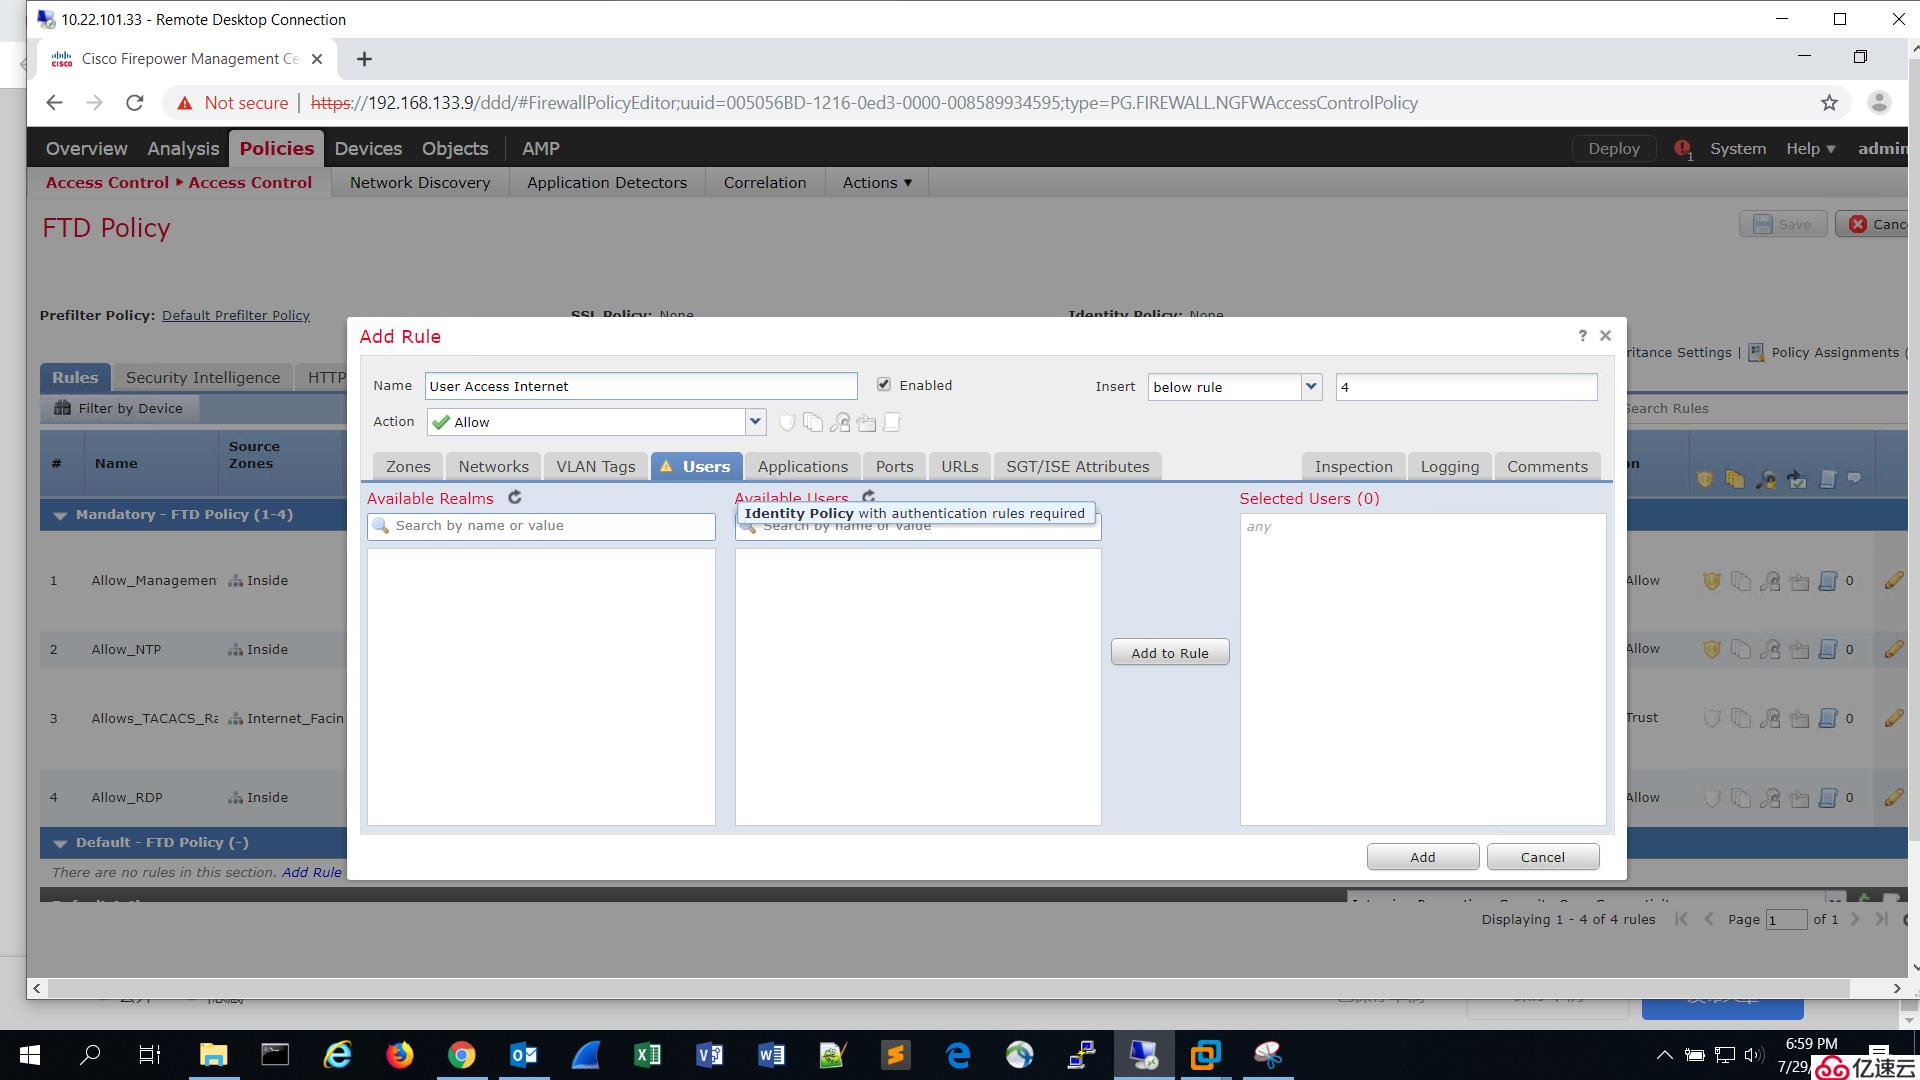Click the refresh icon next to Available Users
The height and width of the screenshot is (1080, 1920).
coord(868,497)
